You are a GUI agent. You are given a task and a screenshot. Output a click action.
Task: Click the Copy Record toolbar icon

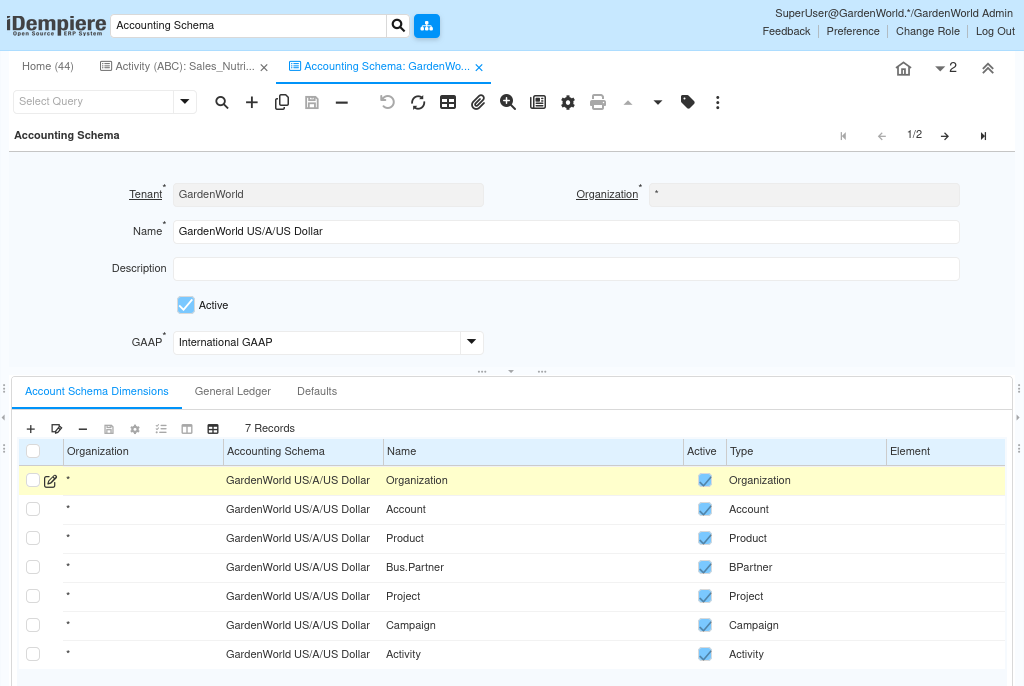click(x=282, y=102)
